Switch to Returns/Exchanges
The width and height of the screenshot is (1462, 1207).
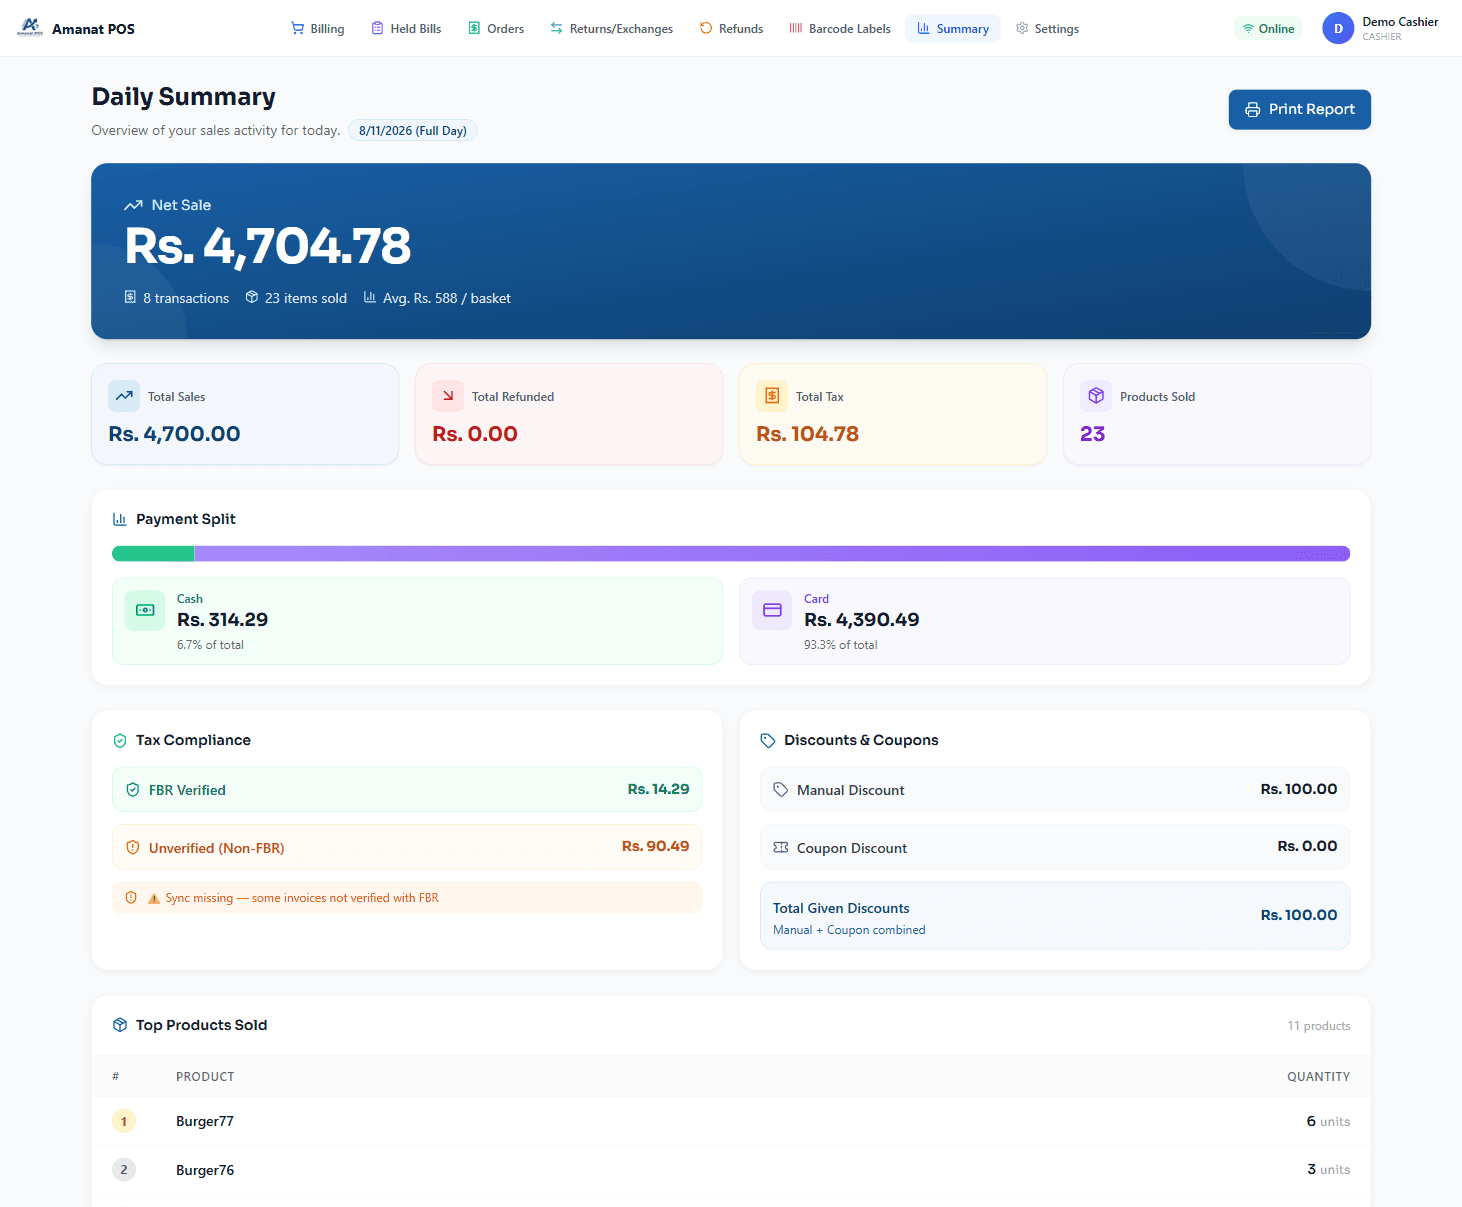(611, 29)
